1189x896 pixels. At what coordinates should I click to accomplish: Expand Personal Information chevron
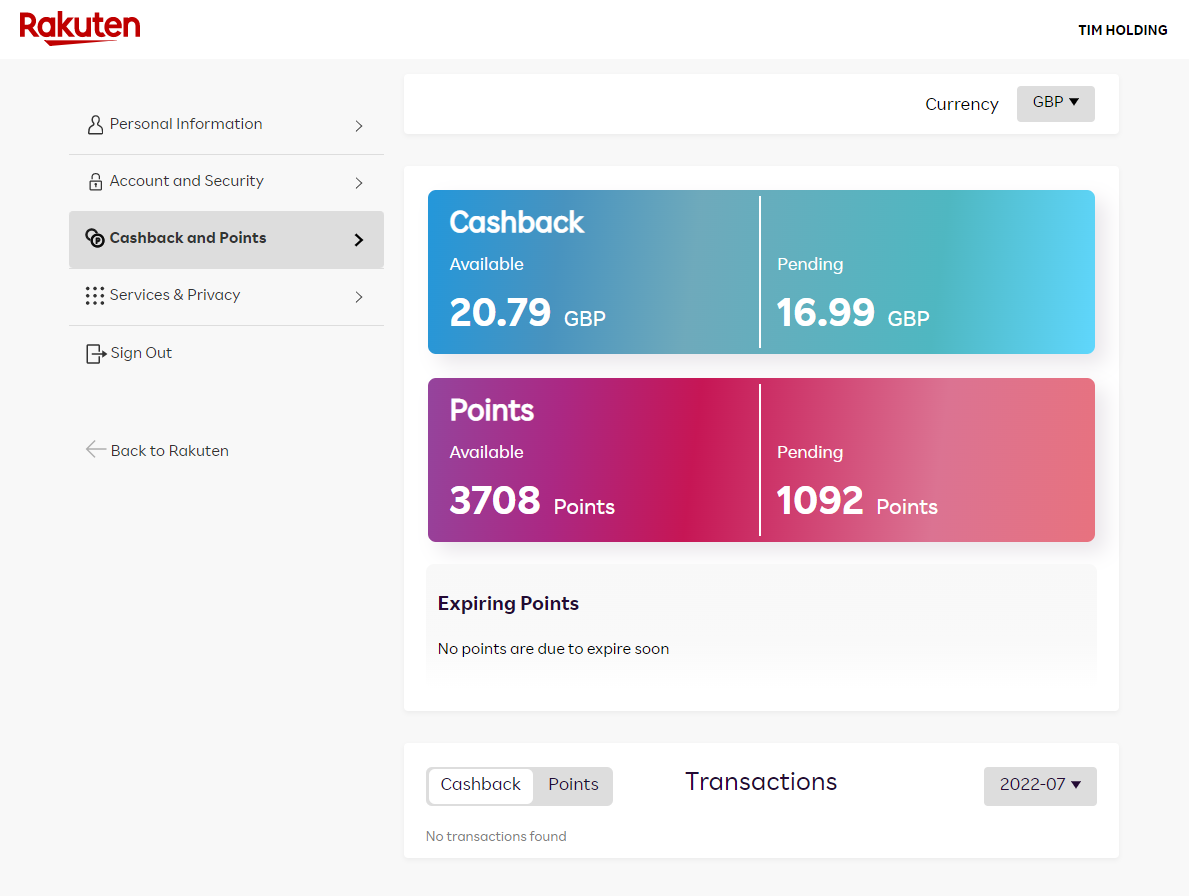point(359,126)
